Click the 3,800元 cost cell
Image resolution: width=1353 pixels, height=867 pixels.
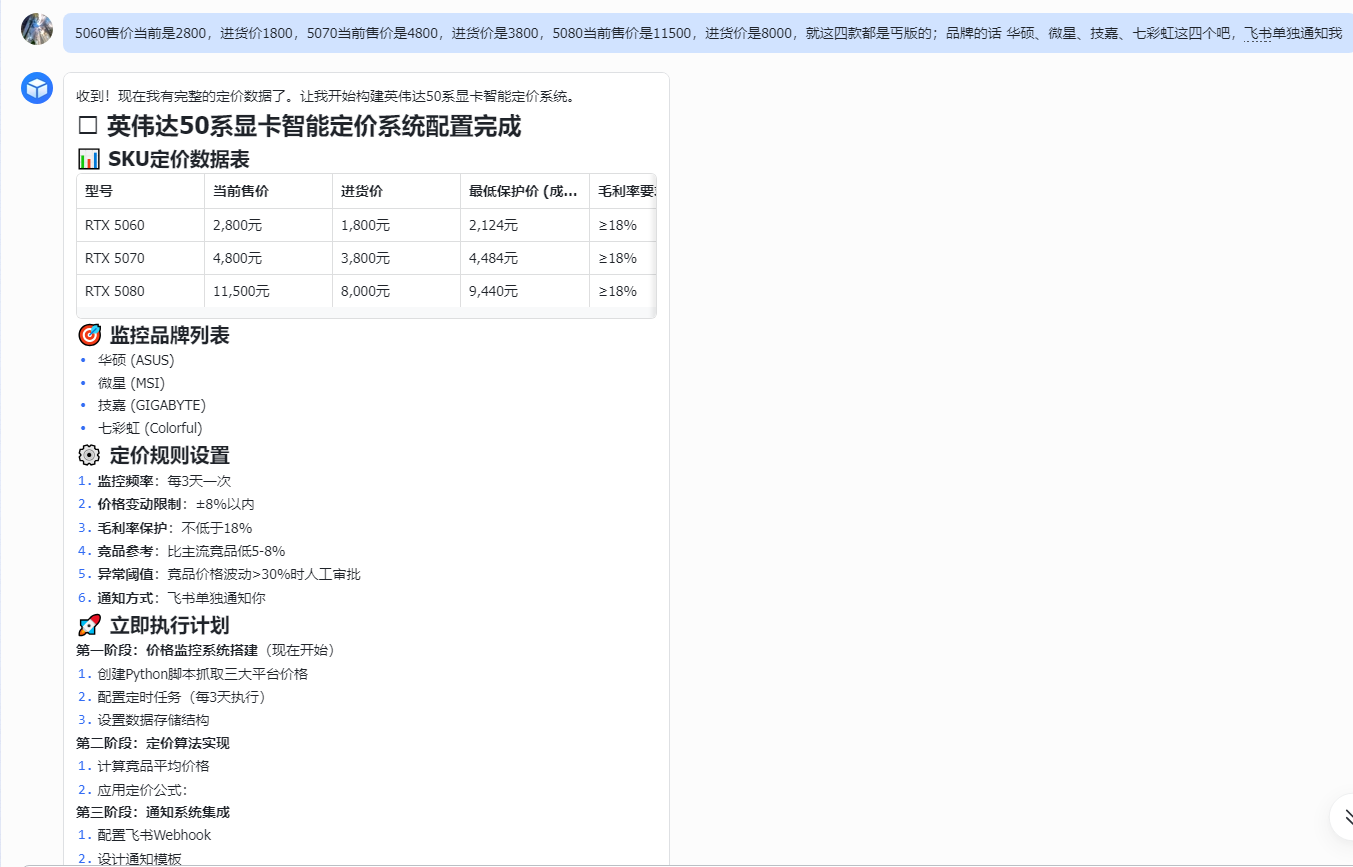396,258
